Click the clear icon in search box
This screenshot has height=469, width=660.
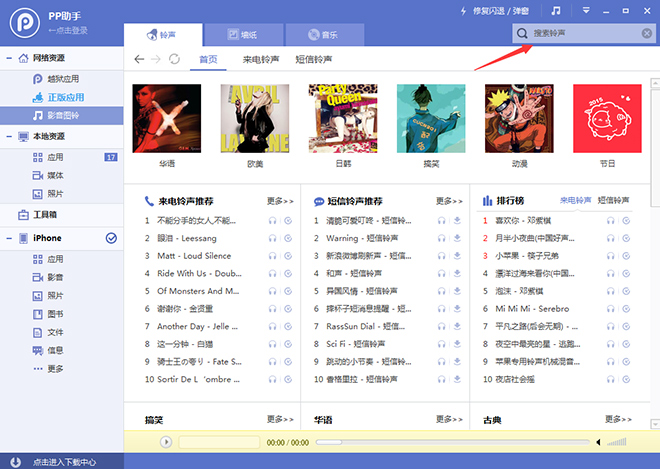point(647,34)
